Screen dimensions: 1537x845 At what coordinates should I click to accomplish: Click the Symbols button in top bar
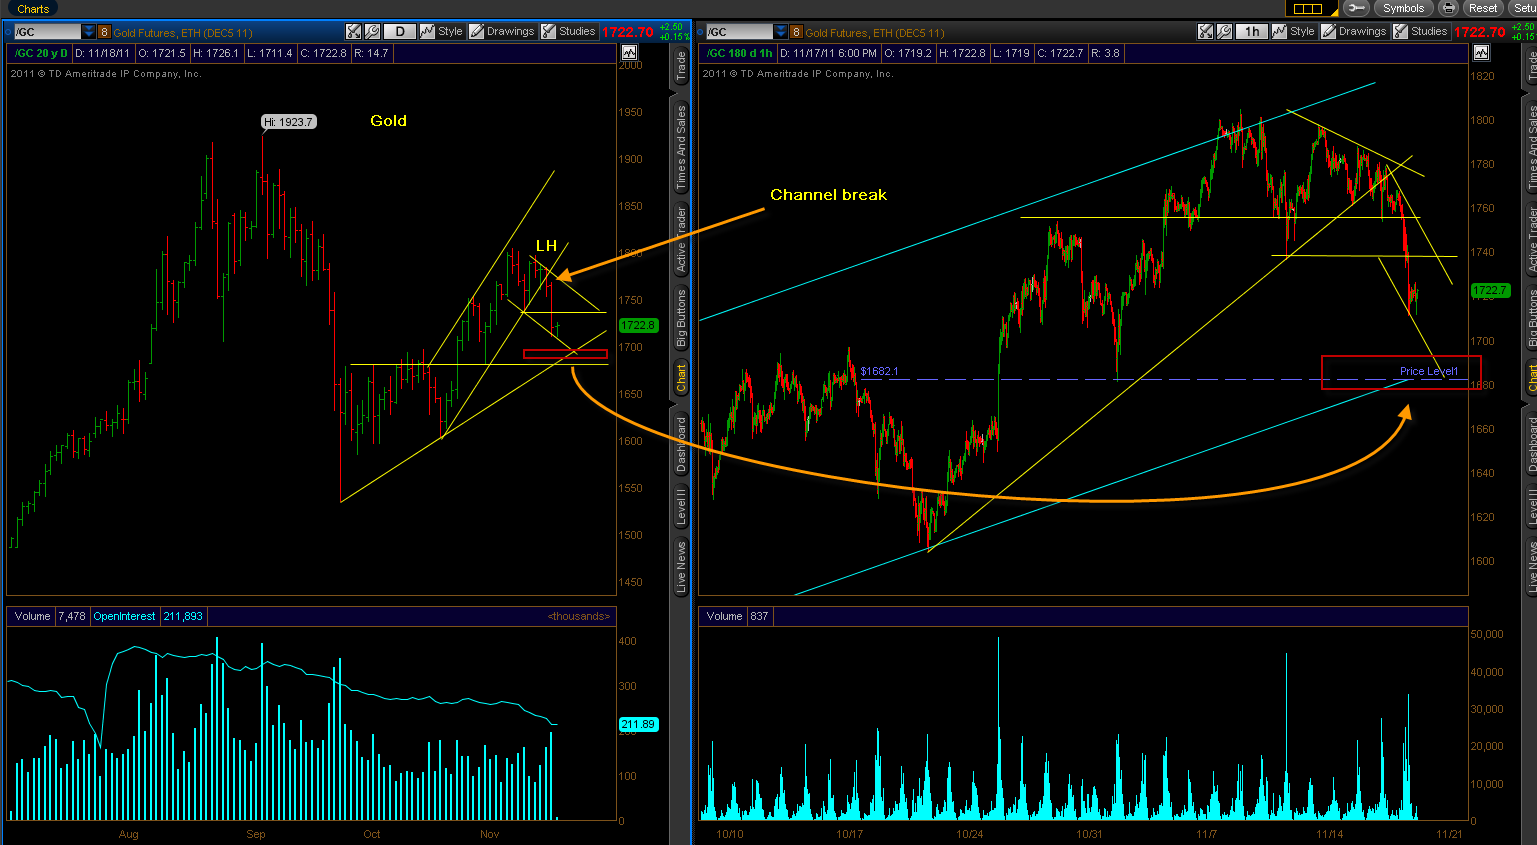pos(1403,8)
